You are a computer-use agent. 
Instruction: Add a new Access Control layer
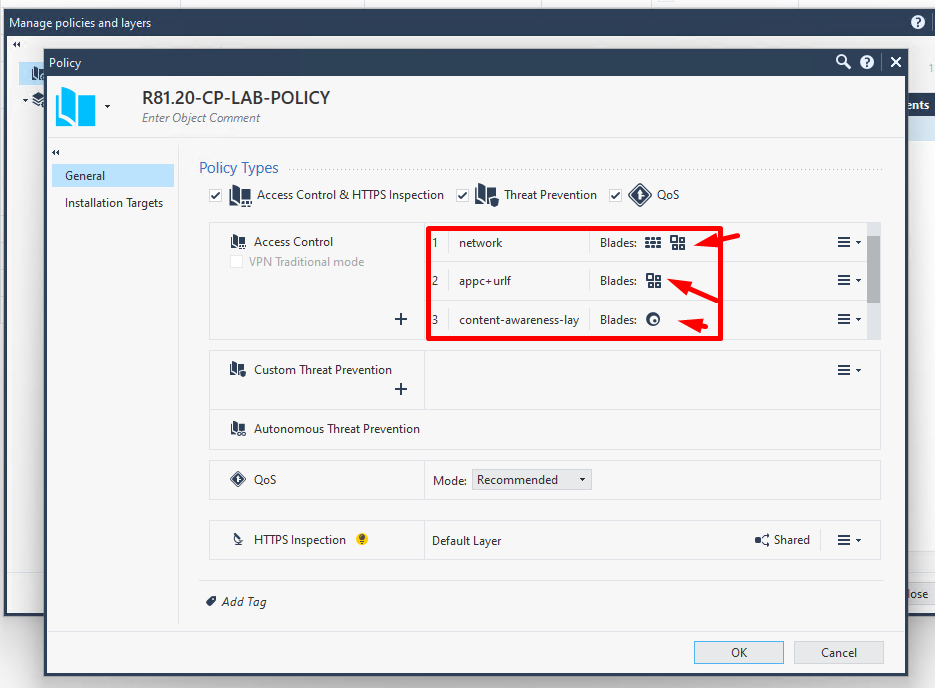401,320
